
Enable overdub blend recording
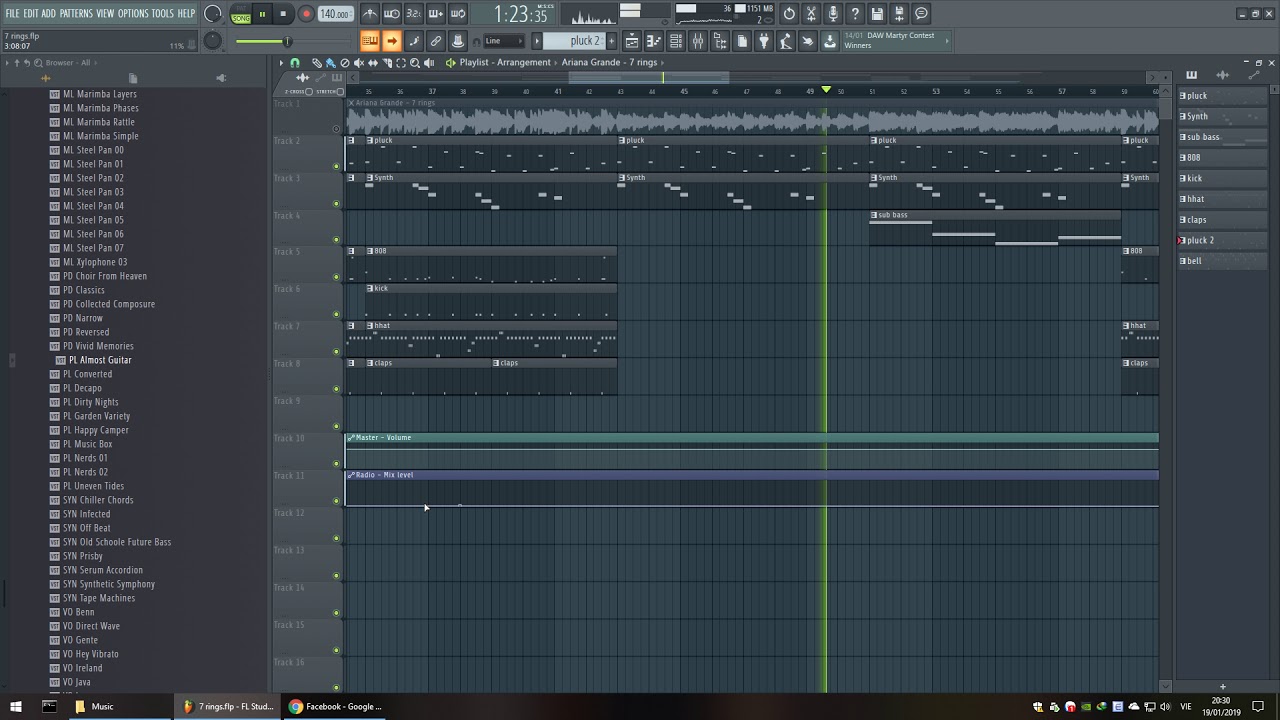(436, 14)
